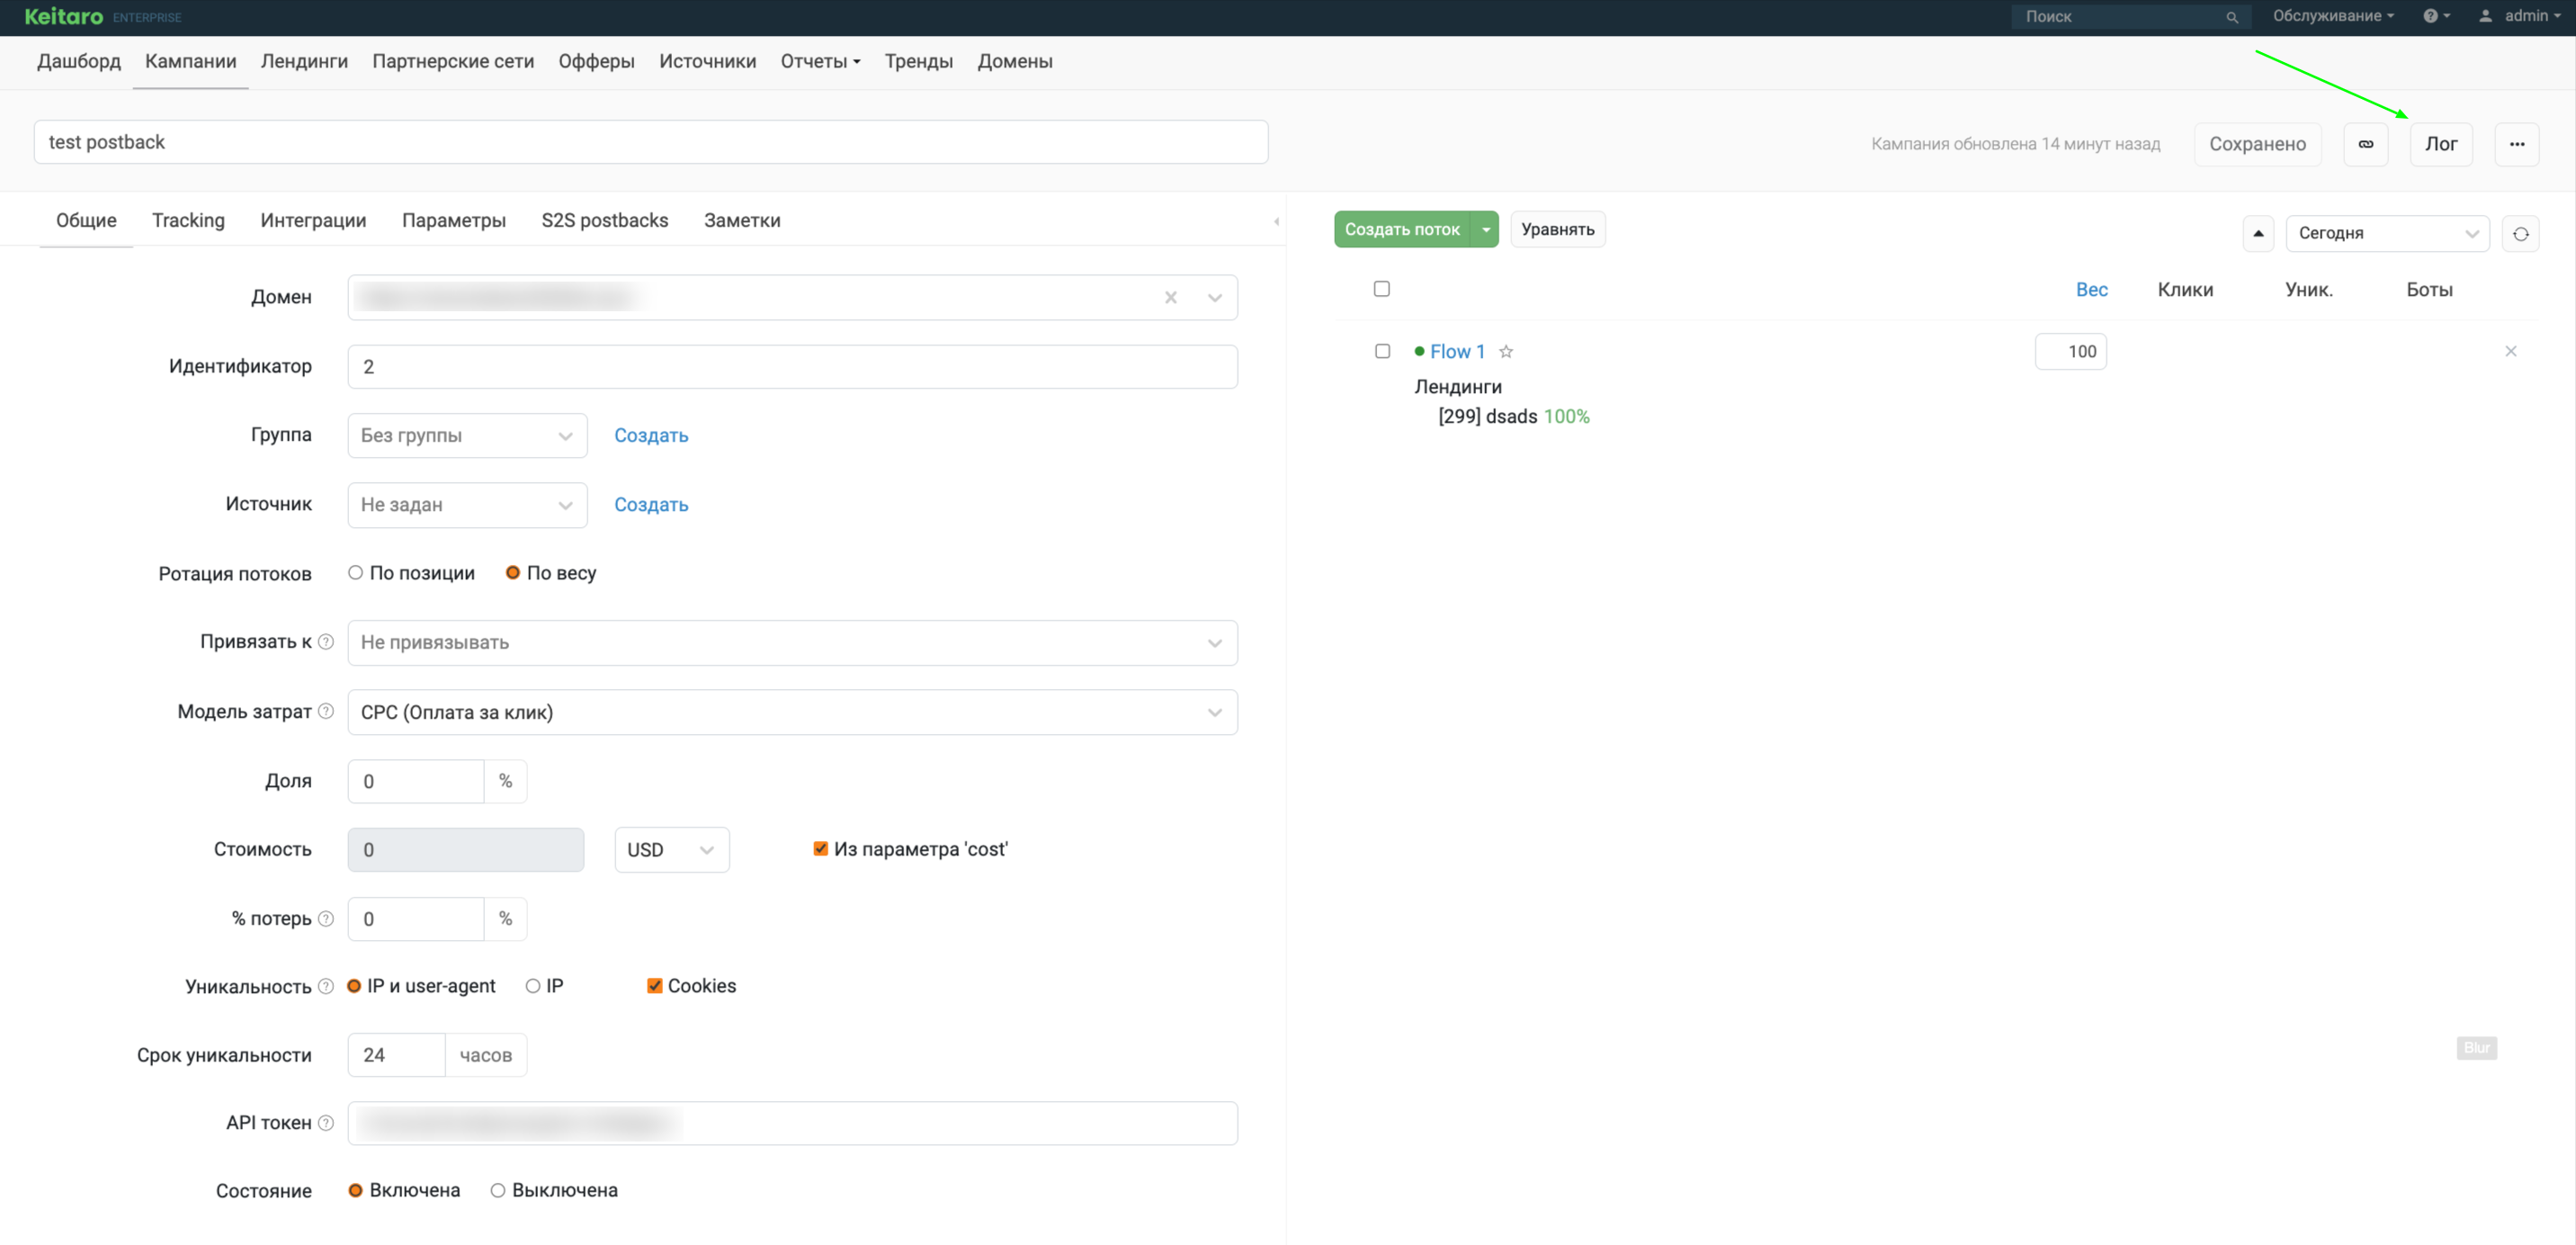The width and height of the screenshot is (2576, 1245).
Task: Edit the campaign name field
Action: 651,142
